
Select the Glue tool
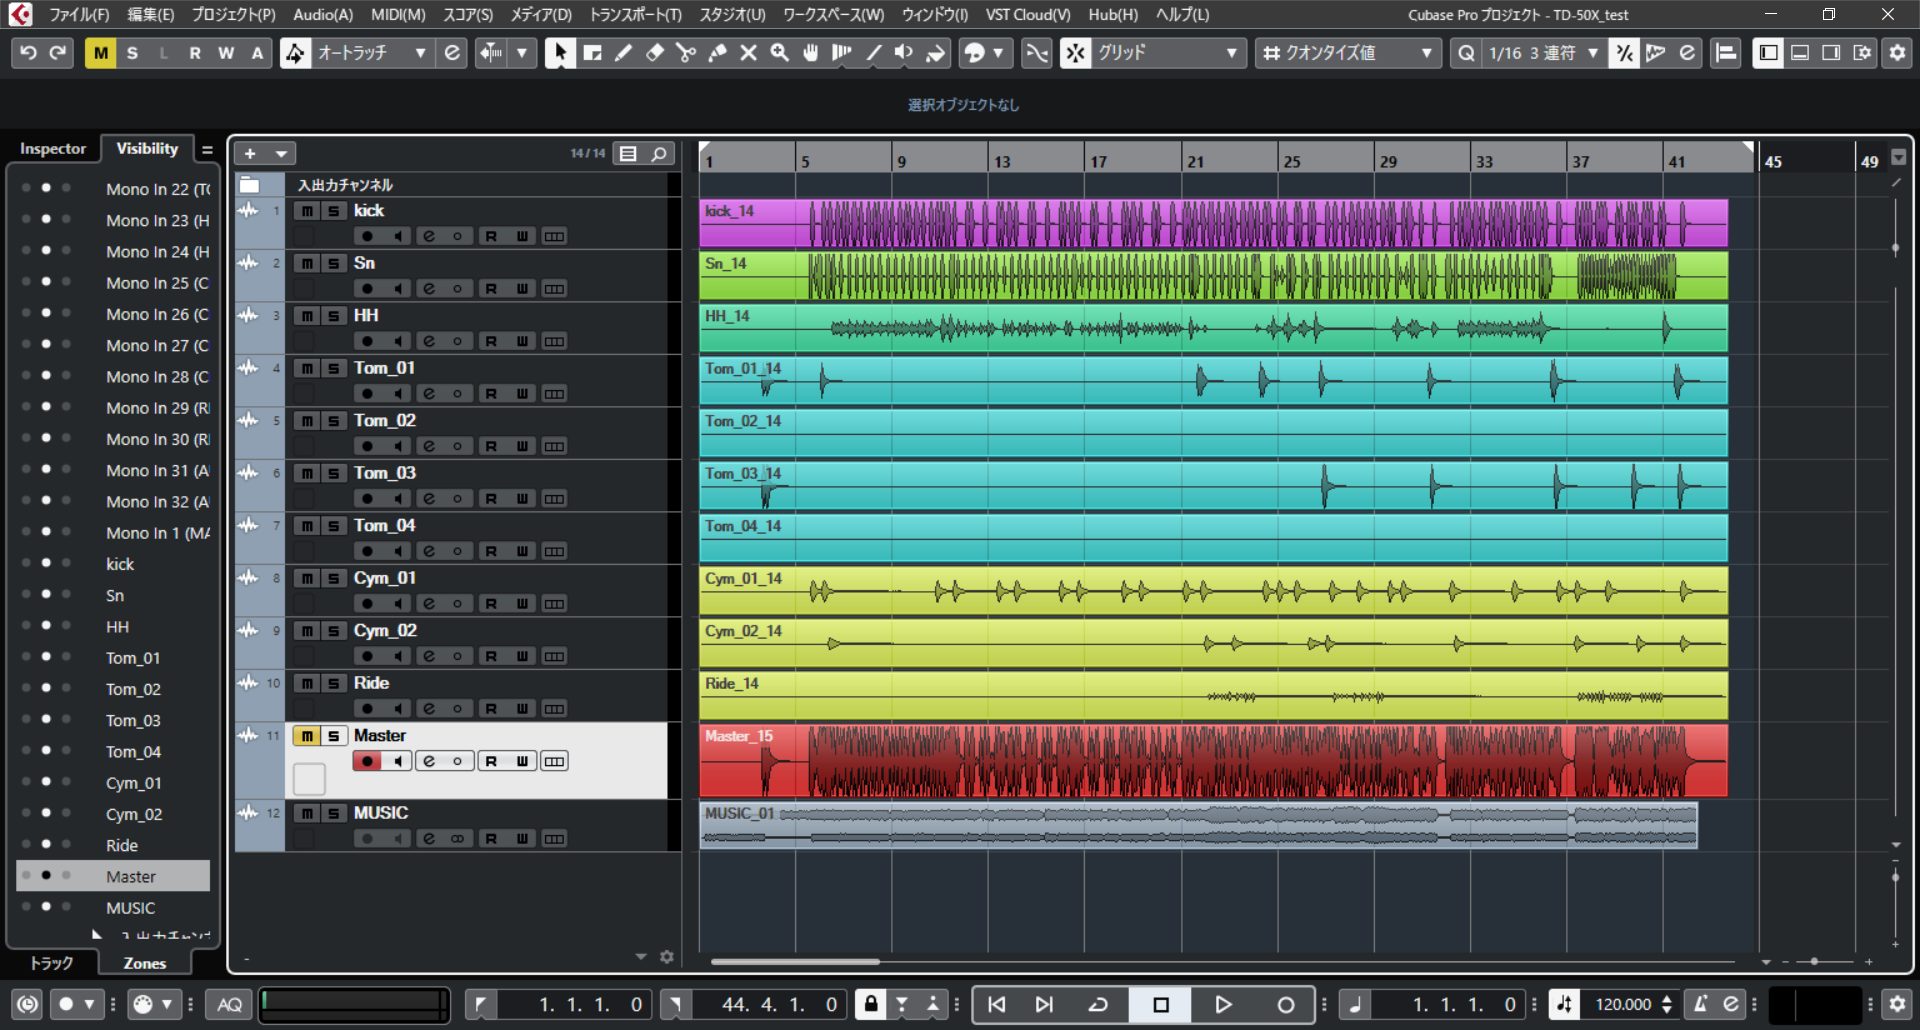717,53
